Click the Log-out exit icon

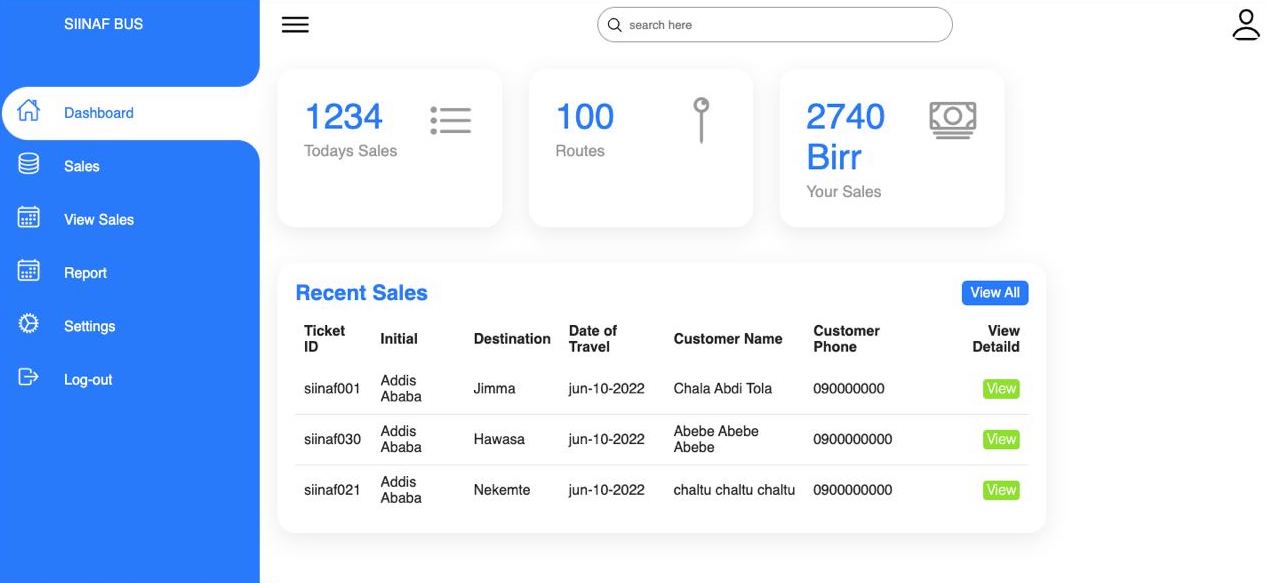coord(27,377)
